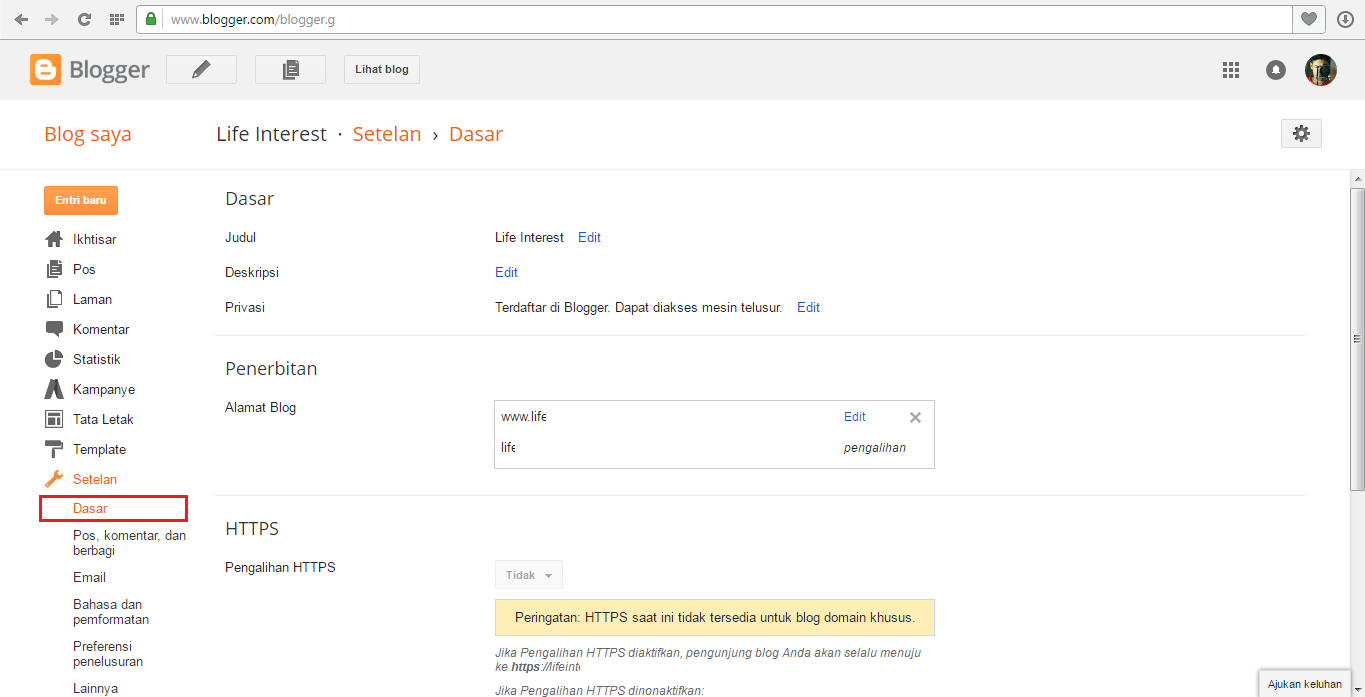1365x697 pixels.
Task: Open the post list documents icon
Action: point(290,69)
